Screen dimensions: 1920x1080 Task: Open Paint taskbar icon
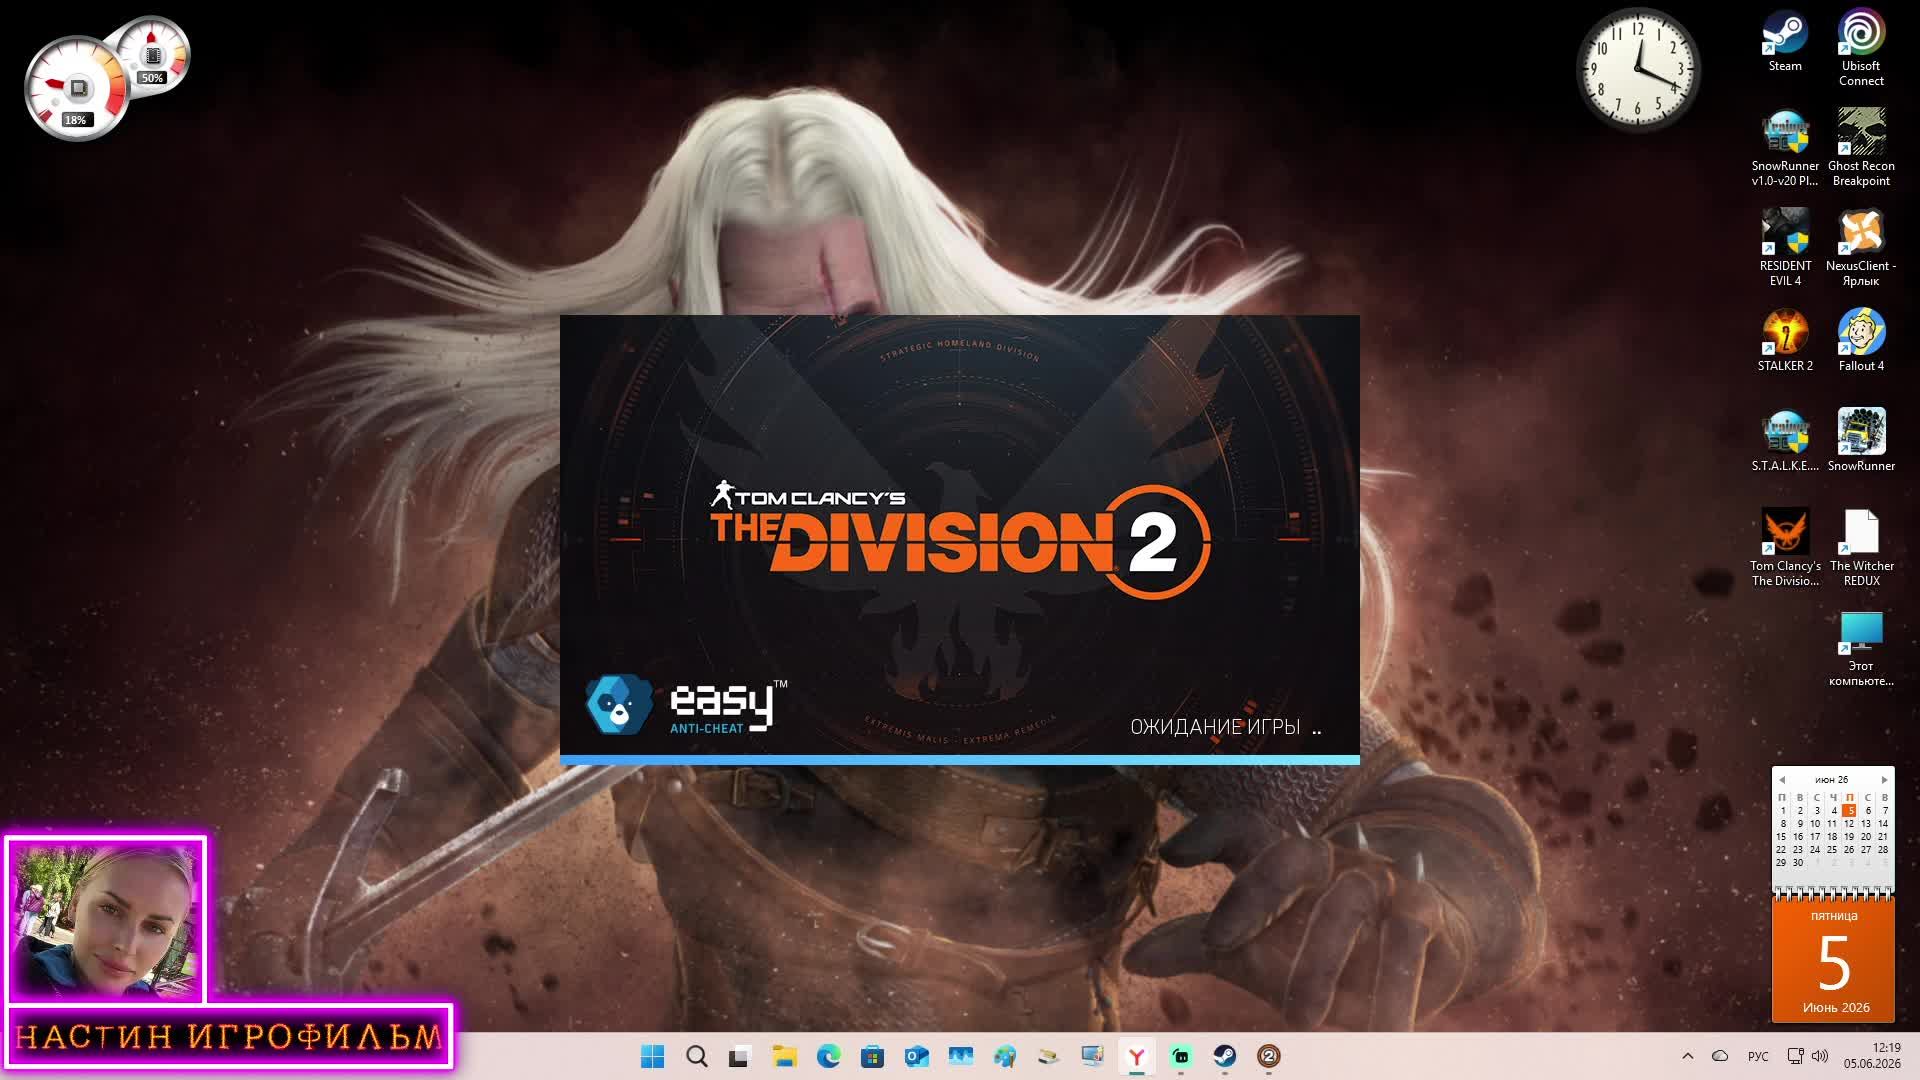pyautogui.click(x=1004, y=1056)
